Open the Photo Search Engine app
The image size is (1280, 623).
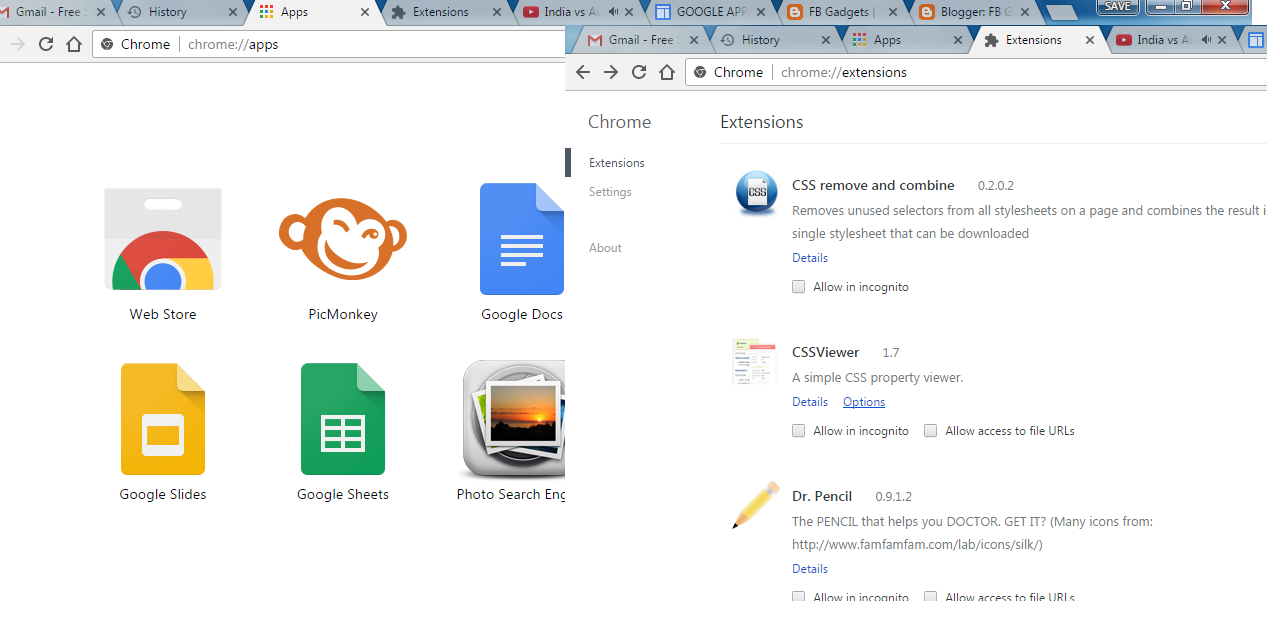click(514, 419)
